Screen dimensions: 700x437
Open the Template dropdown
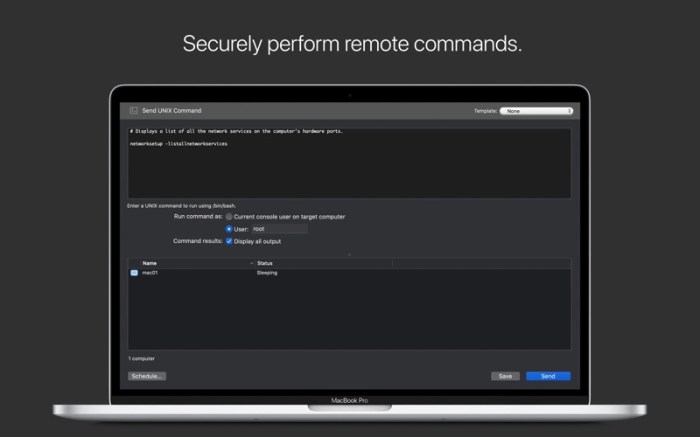click(536, 111)
